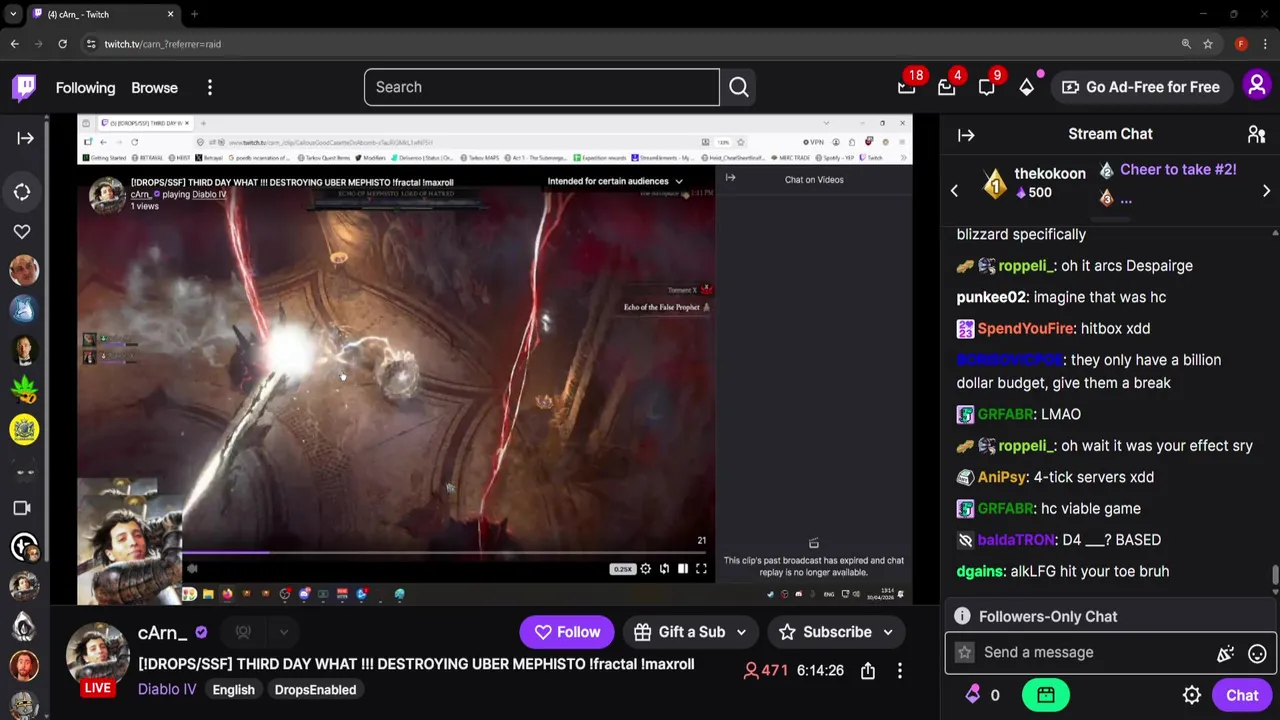The width and height of the screenshot is (1280, 720).
Task: Open the Browse page
Action: 154,88
